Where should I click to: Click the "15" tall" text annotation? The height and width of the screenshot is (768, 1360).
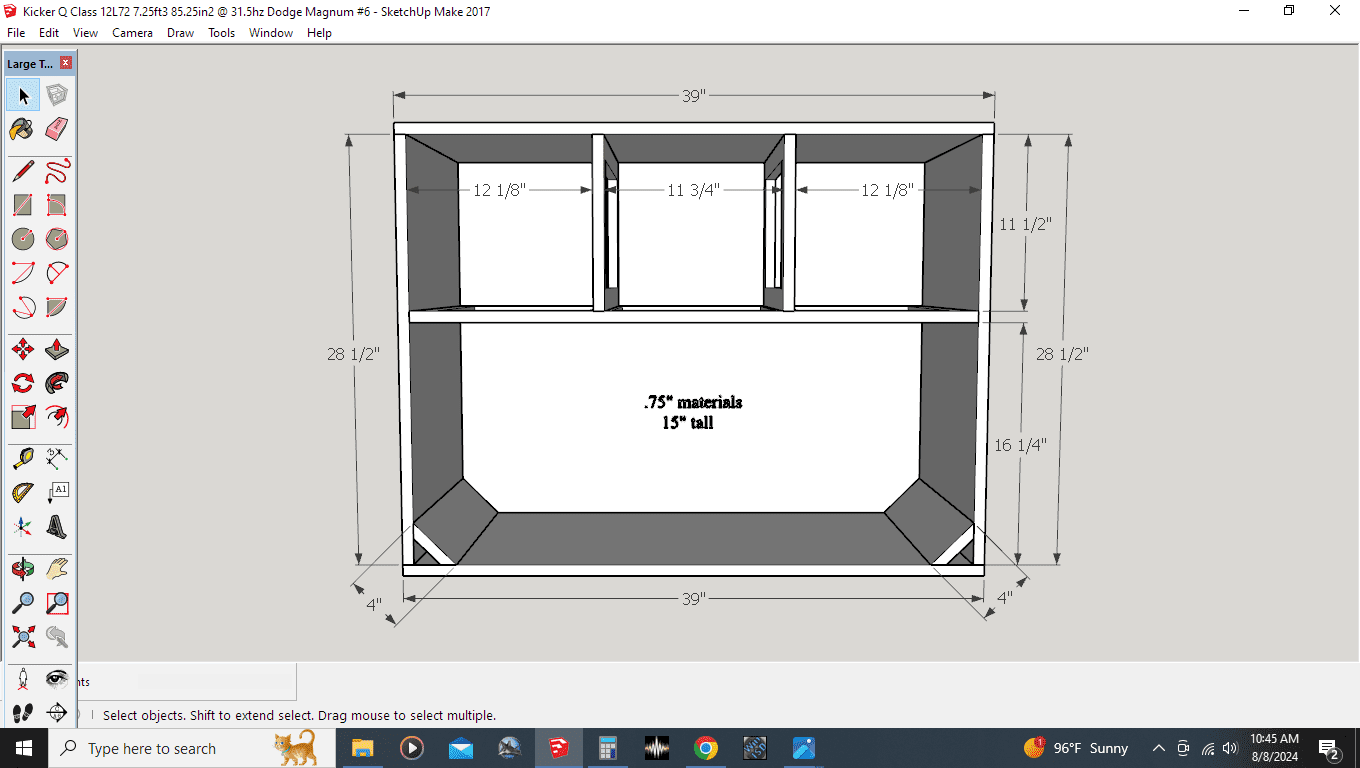tap(688, 423)
